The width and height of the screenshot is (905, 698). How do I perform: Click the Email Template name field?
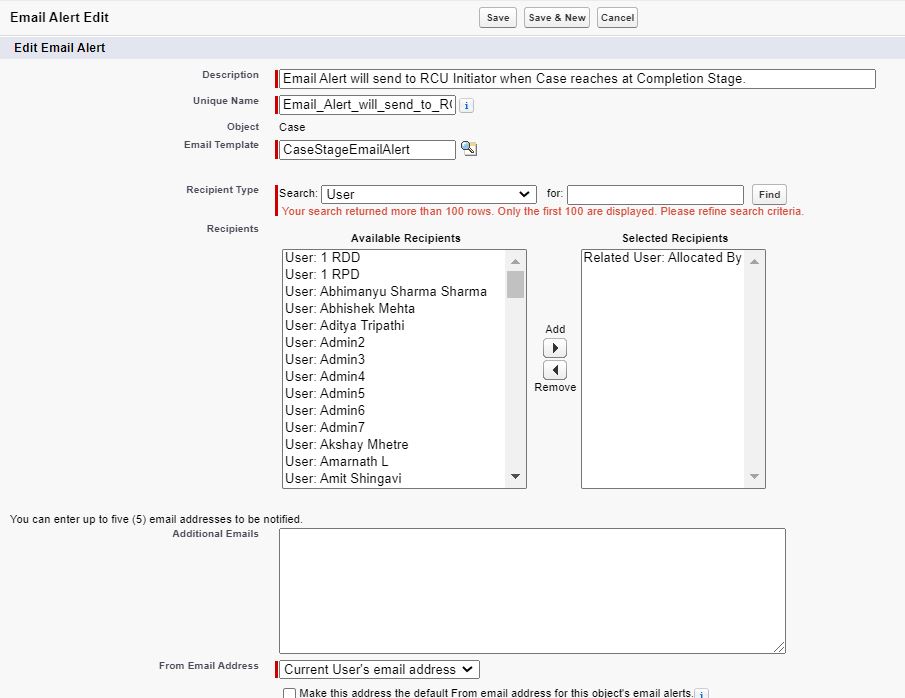tap(367, 149)
